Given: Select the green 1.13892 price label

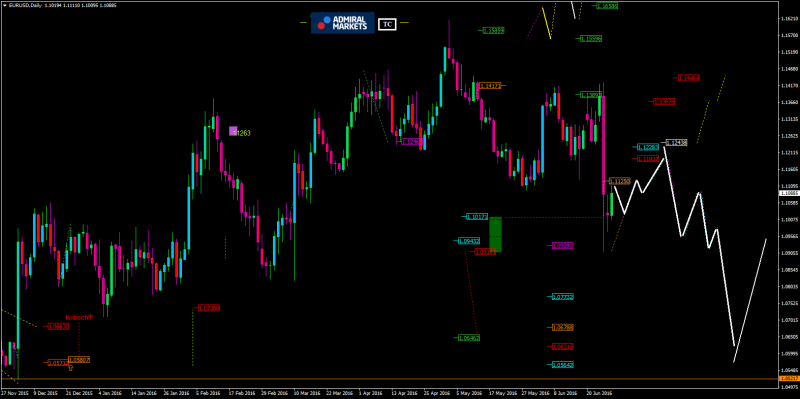Looking at the screenshot, I should tap(591, 95).
